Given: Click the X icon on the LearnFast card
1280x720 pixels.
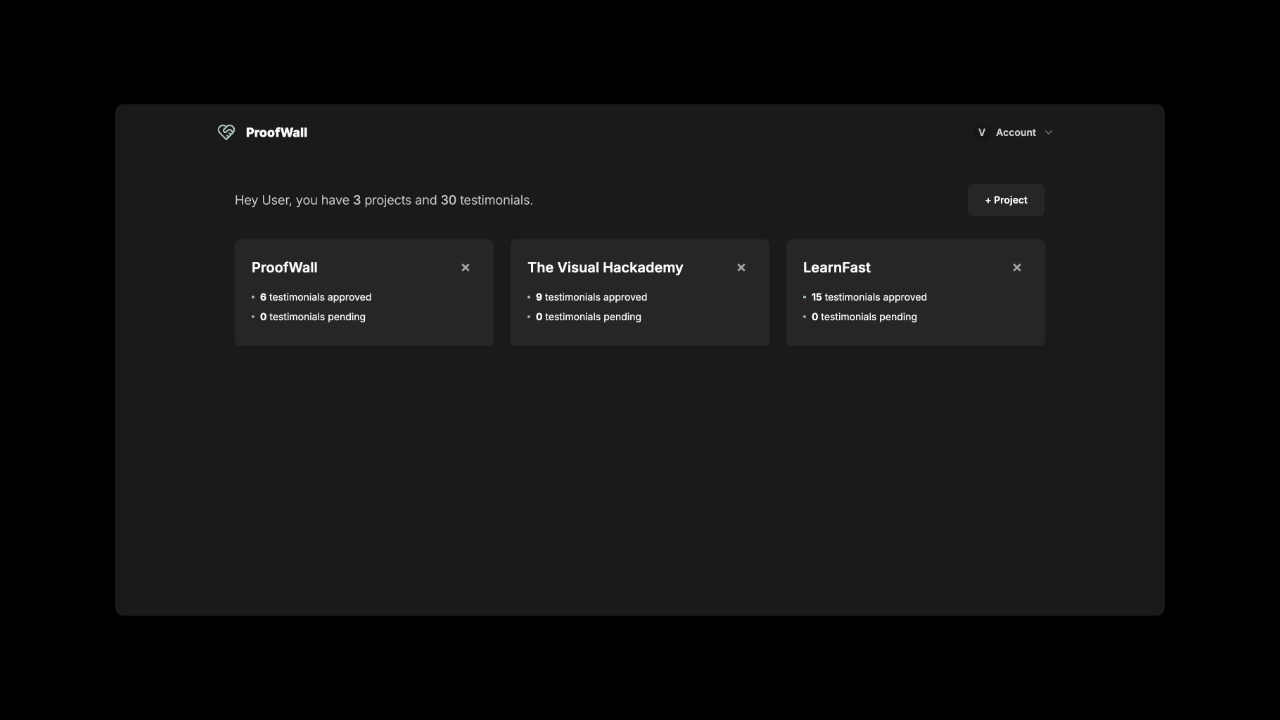Looking at the screenshot, I should (1016, 267).
